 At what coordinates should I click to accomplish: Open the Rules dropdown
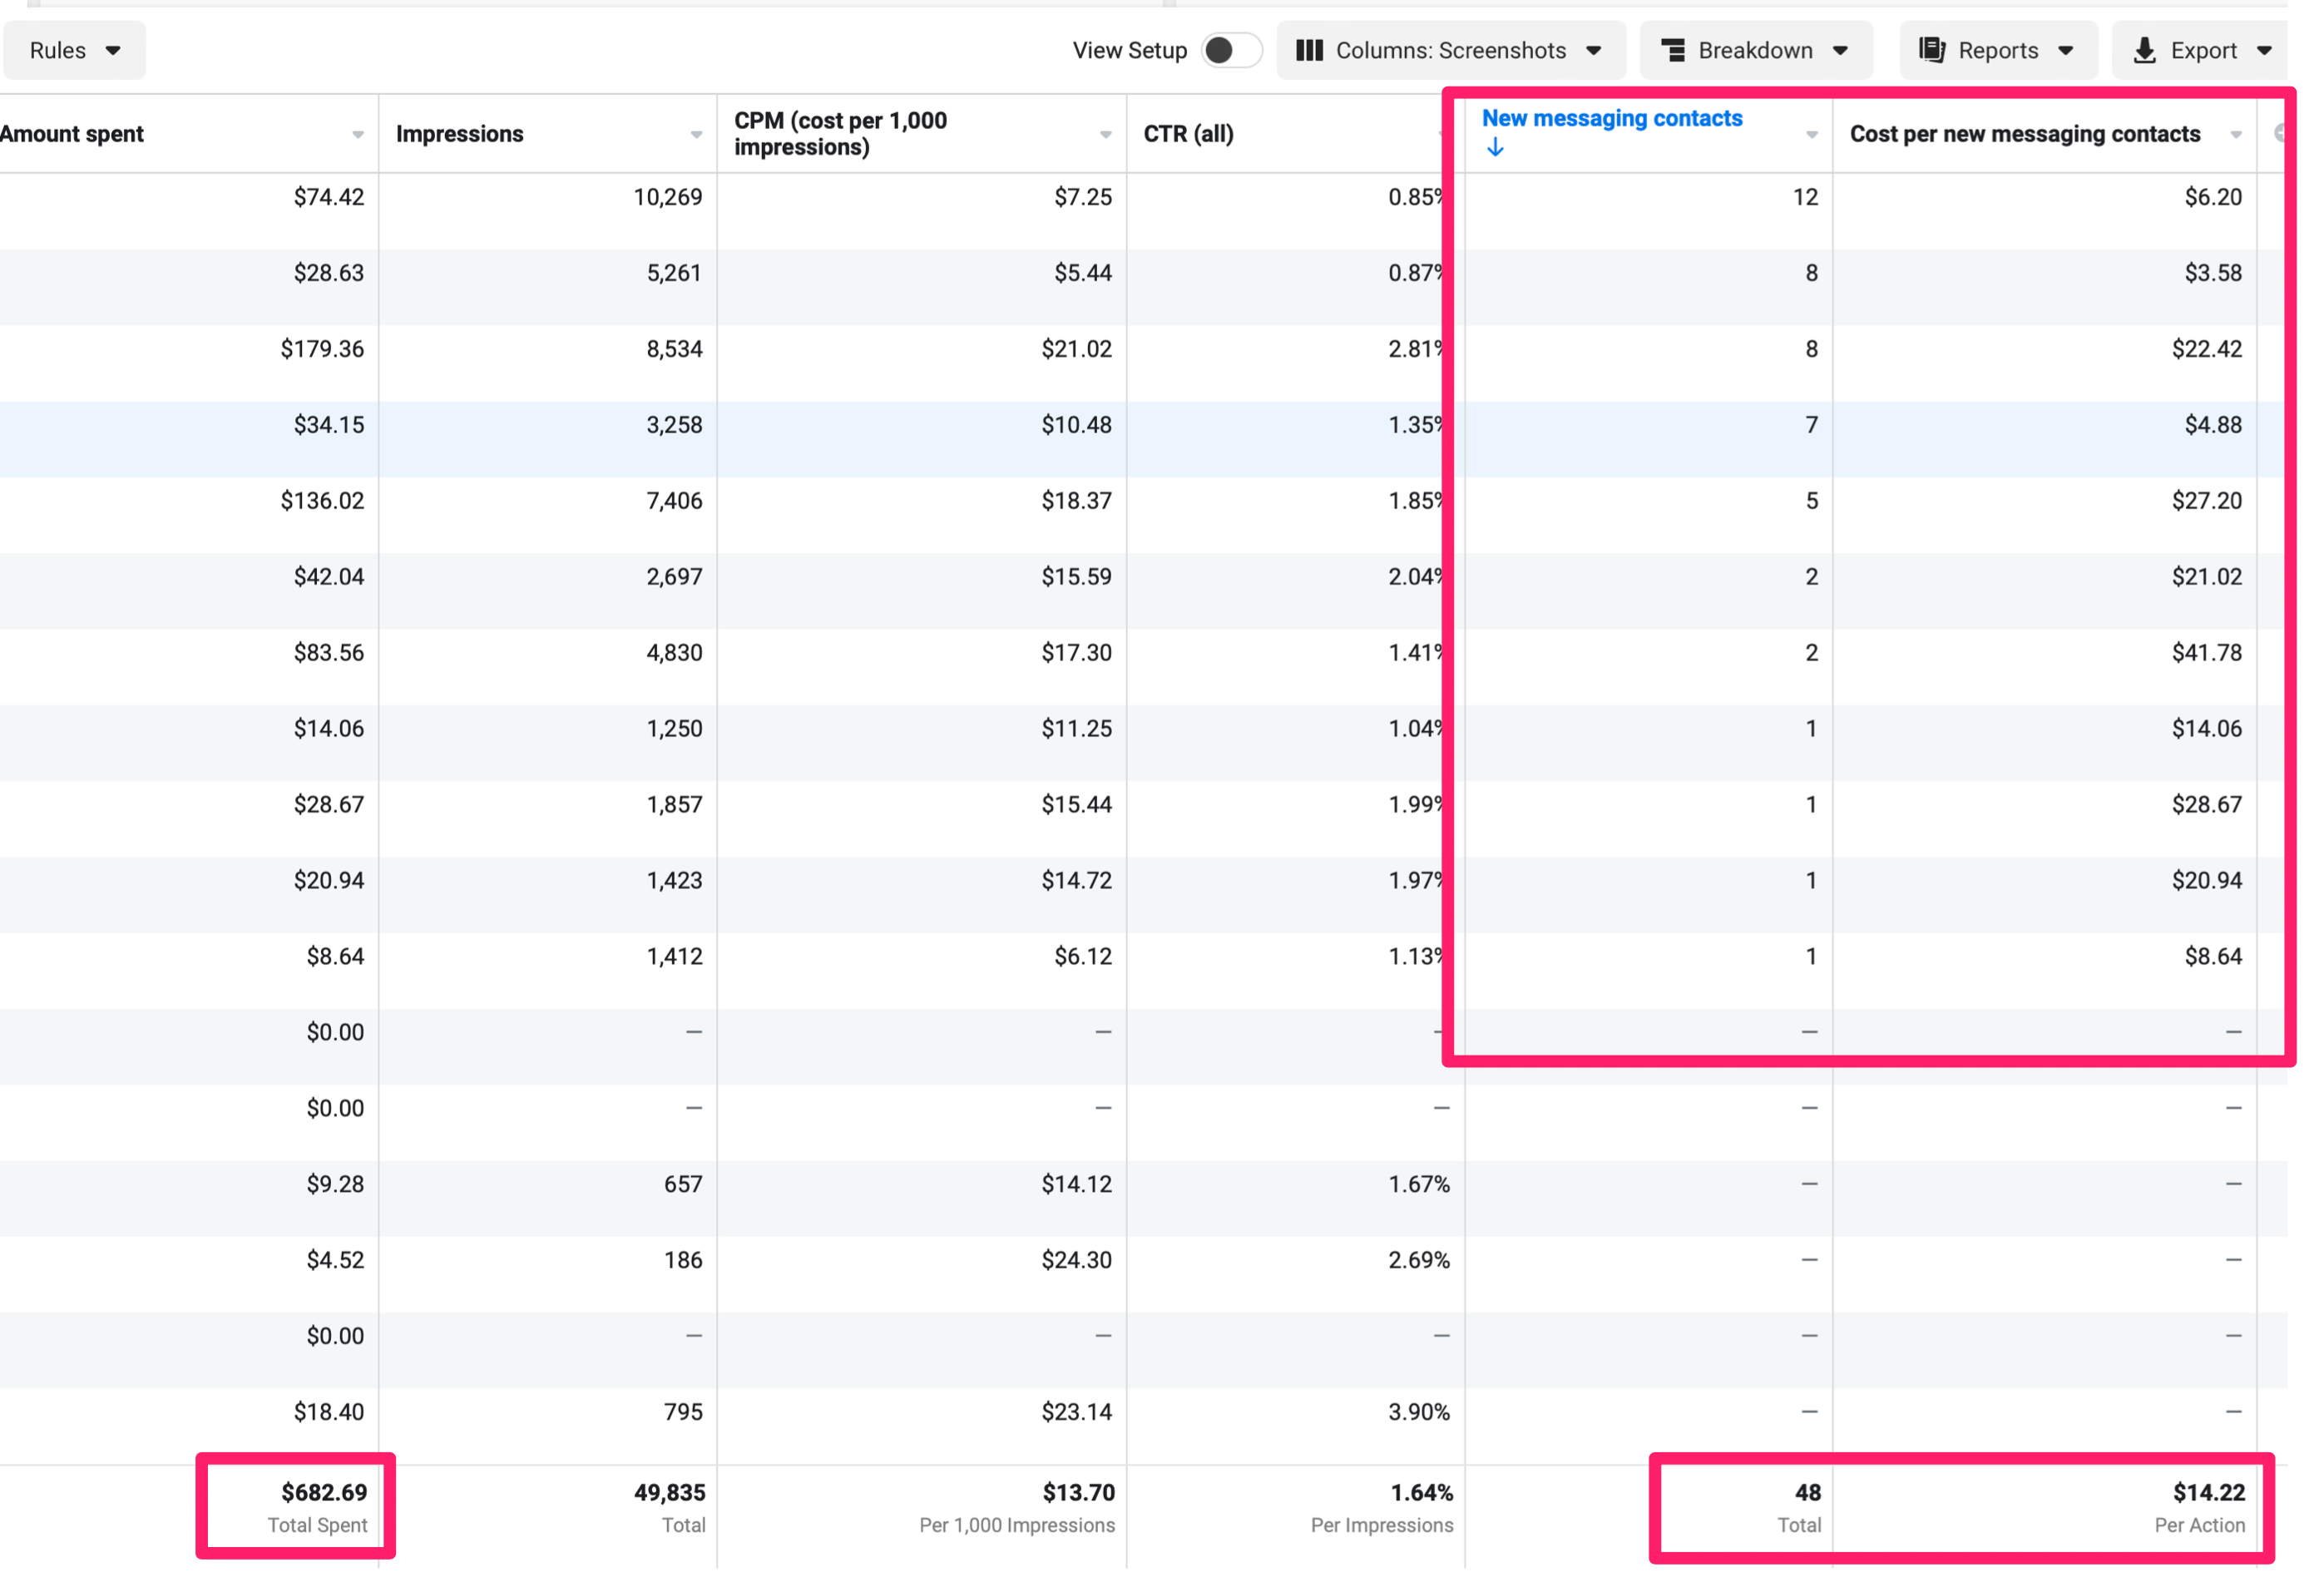coord(75,50)
